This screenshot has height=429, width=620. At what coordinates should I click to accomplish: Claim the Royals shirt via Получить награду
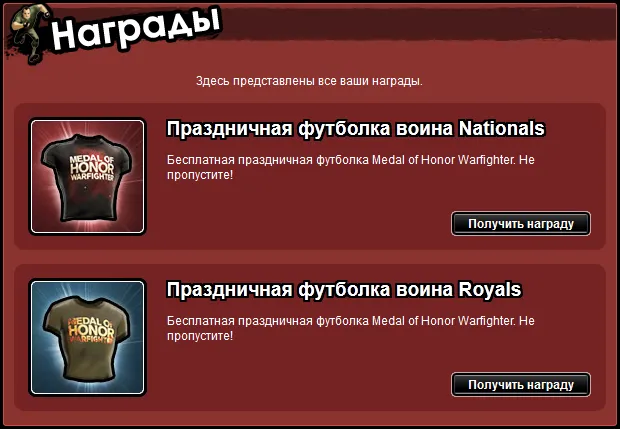[521, 384]
